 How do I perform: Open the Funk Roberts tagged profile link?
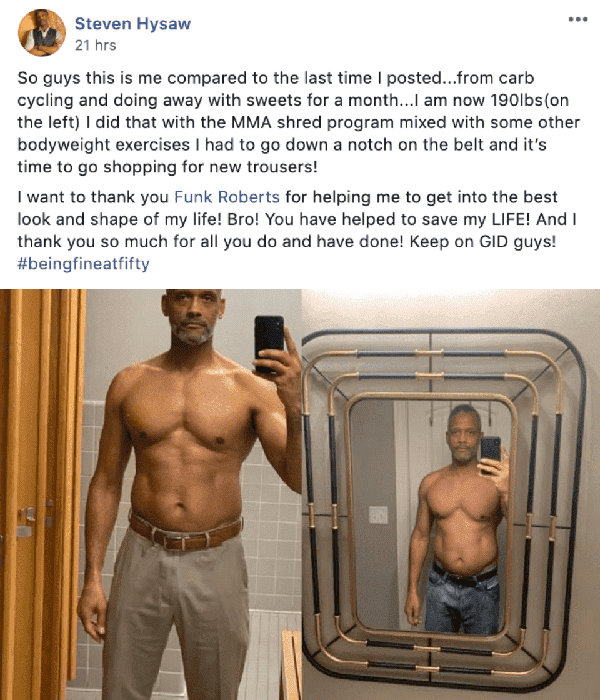pyautogui.click(x=227, y=197)
